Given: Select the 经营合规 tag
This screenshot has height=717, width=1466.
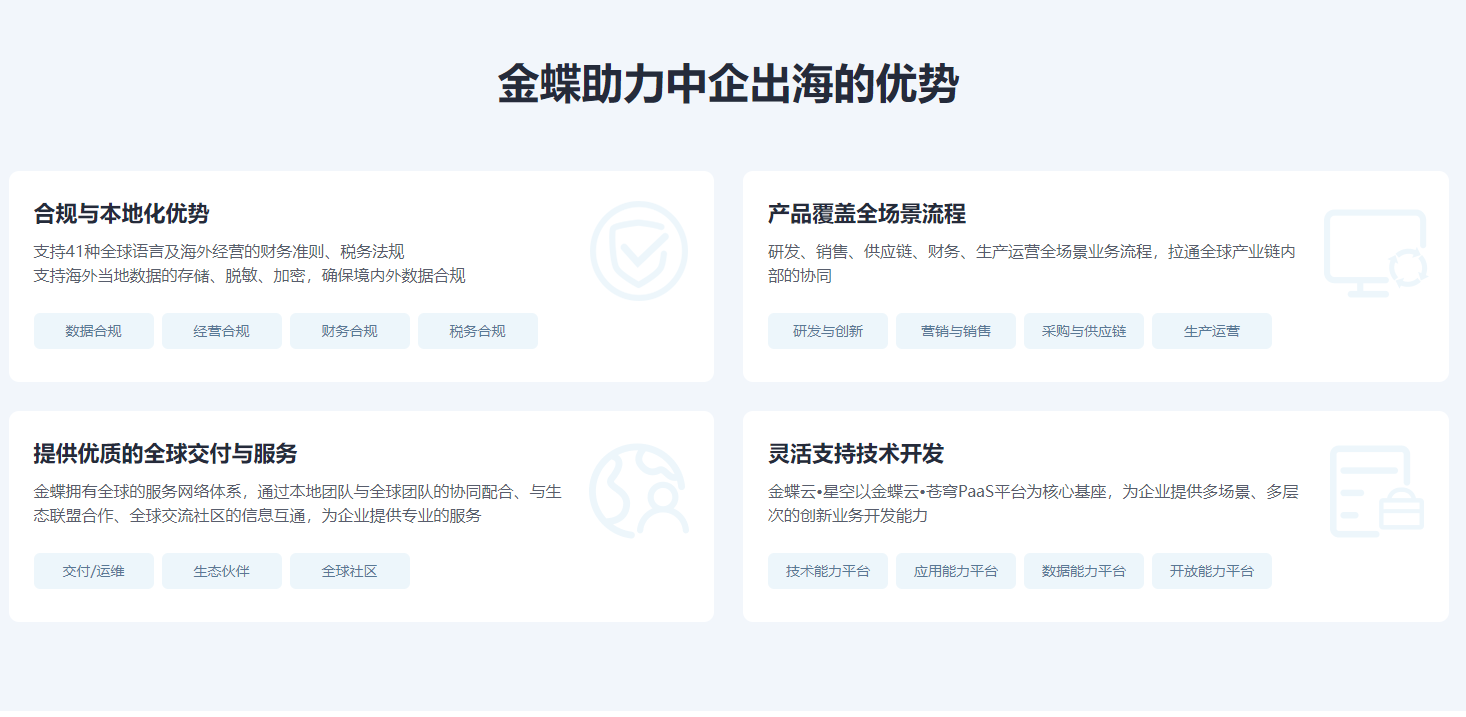Looking at the screenshot, I should pyautogui.click(x=222, y=331).
